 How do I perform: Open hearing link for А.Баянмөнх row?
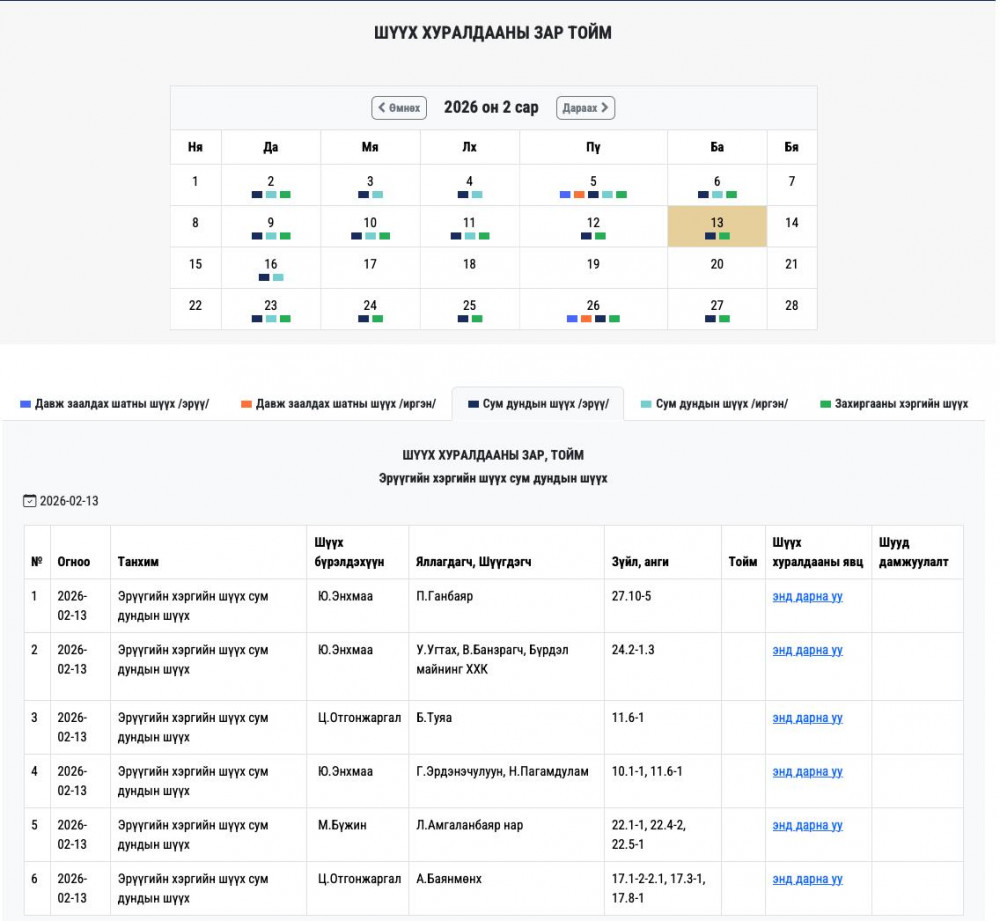(807, 880)
